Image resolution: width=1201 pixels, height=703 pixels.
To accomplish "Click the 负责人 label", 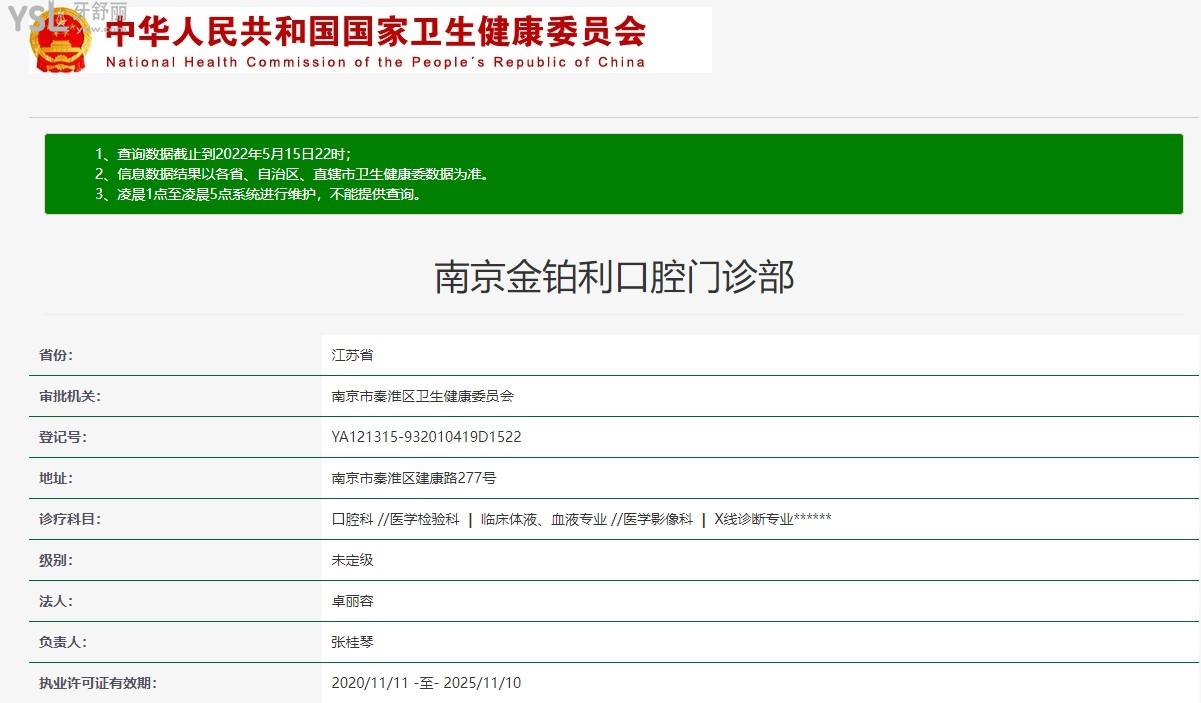I will (63, 642).
